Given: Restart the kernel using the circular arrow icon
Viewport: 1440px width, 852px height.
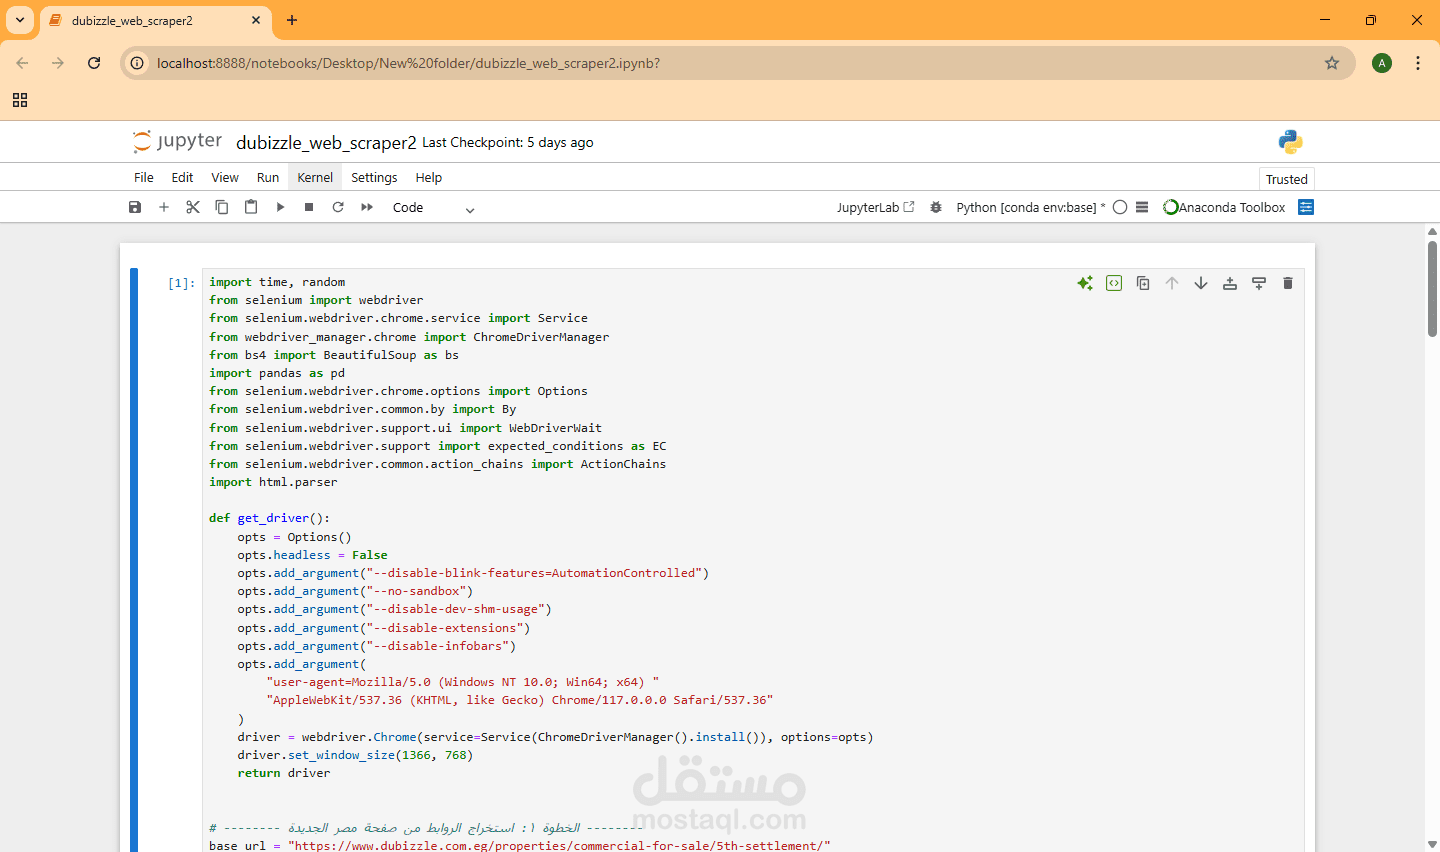Looking at the screenshot, I should point(338,207).
